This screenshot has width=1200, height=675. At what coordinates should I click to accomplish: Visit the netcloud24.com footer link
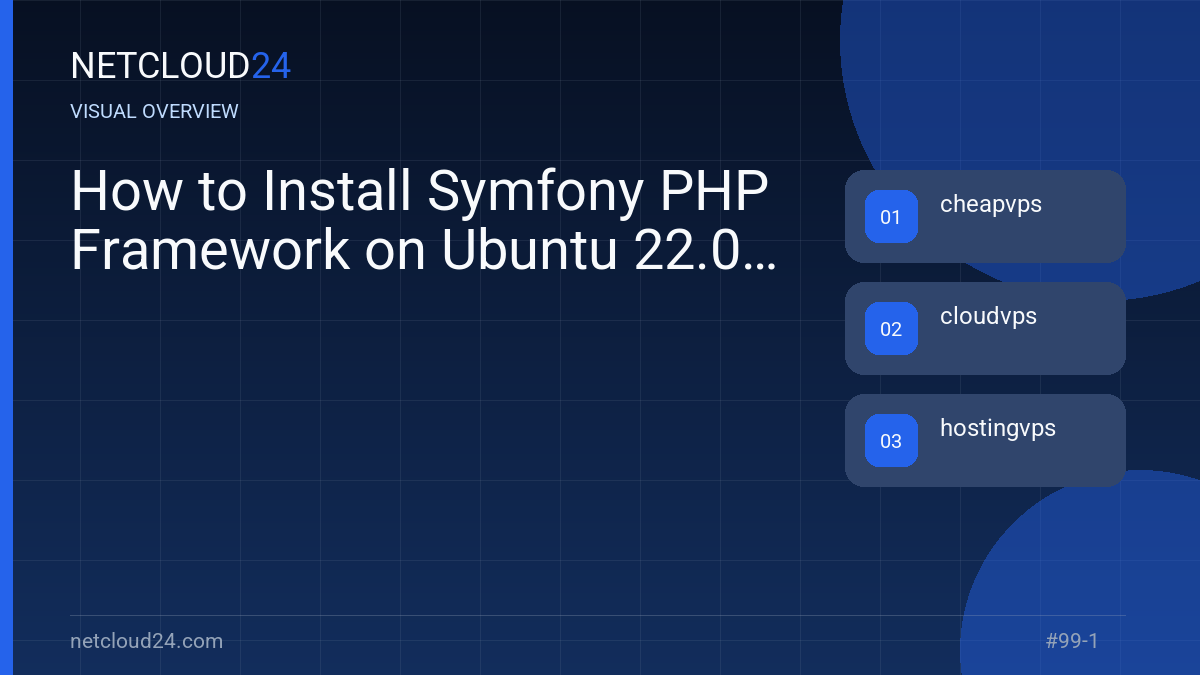(x=147, y=641)
